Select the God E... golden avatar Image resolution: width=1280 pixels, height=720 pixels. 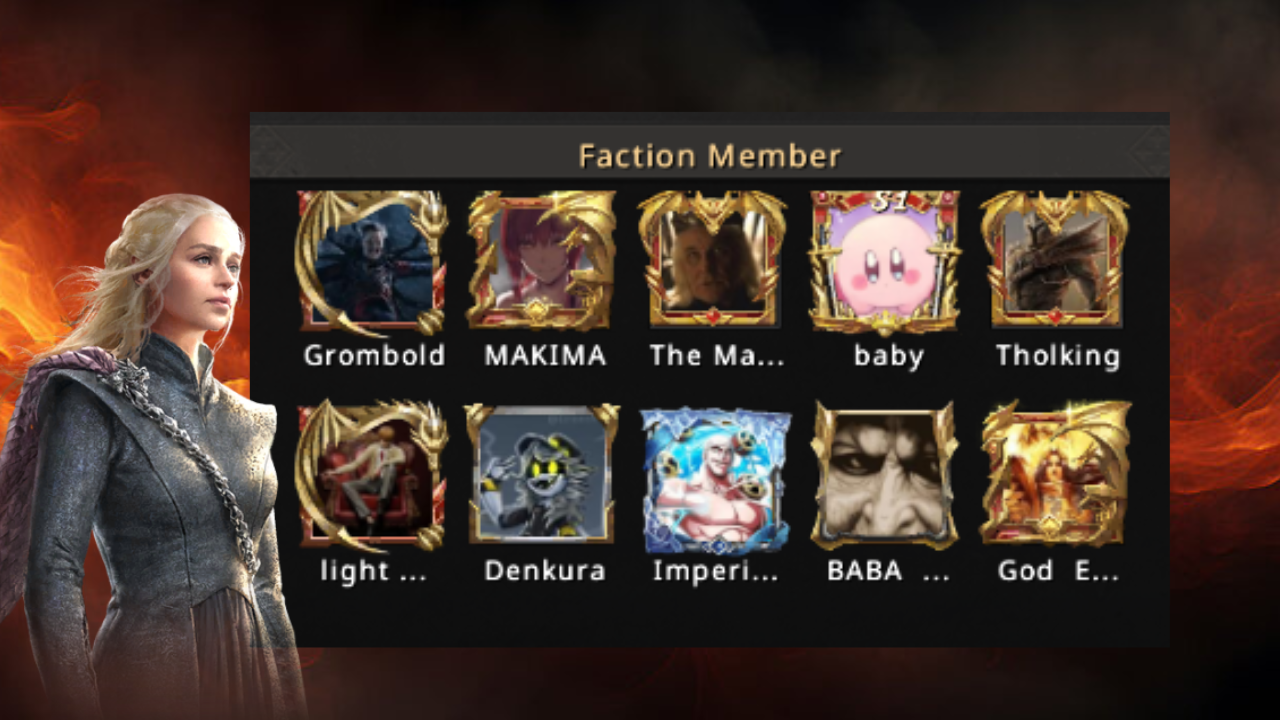point(1056,474)
